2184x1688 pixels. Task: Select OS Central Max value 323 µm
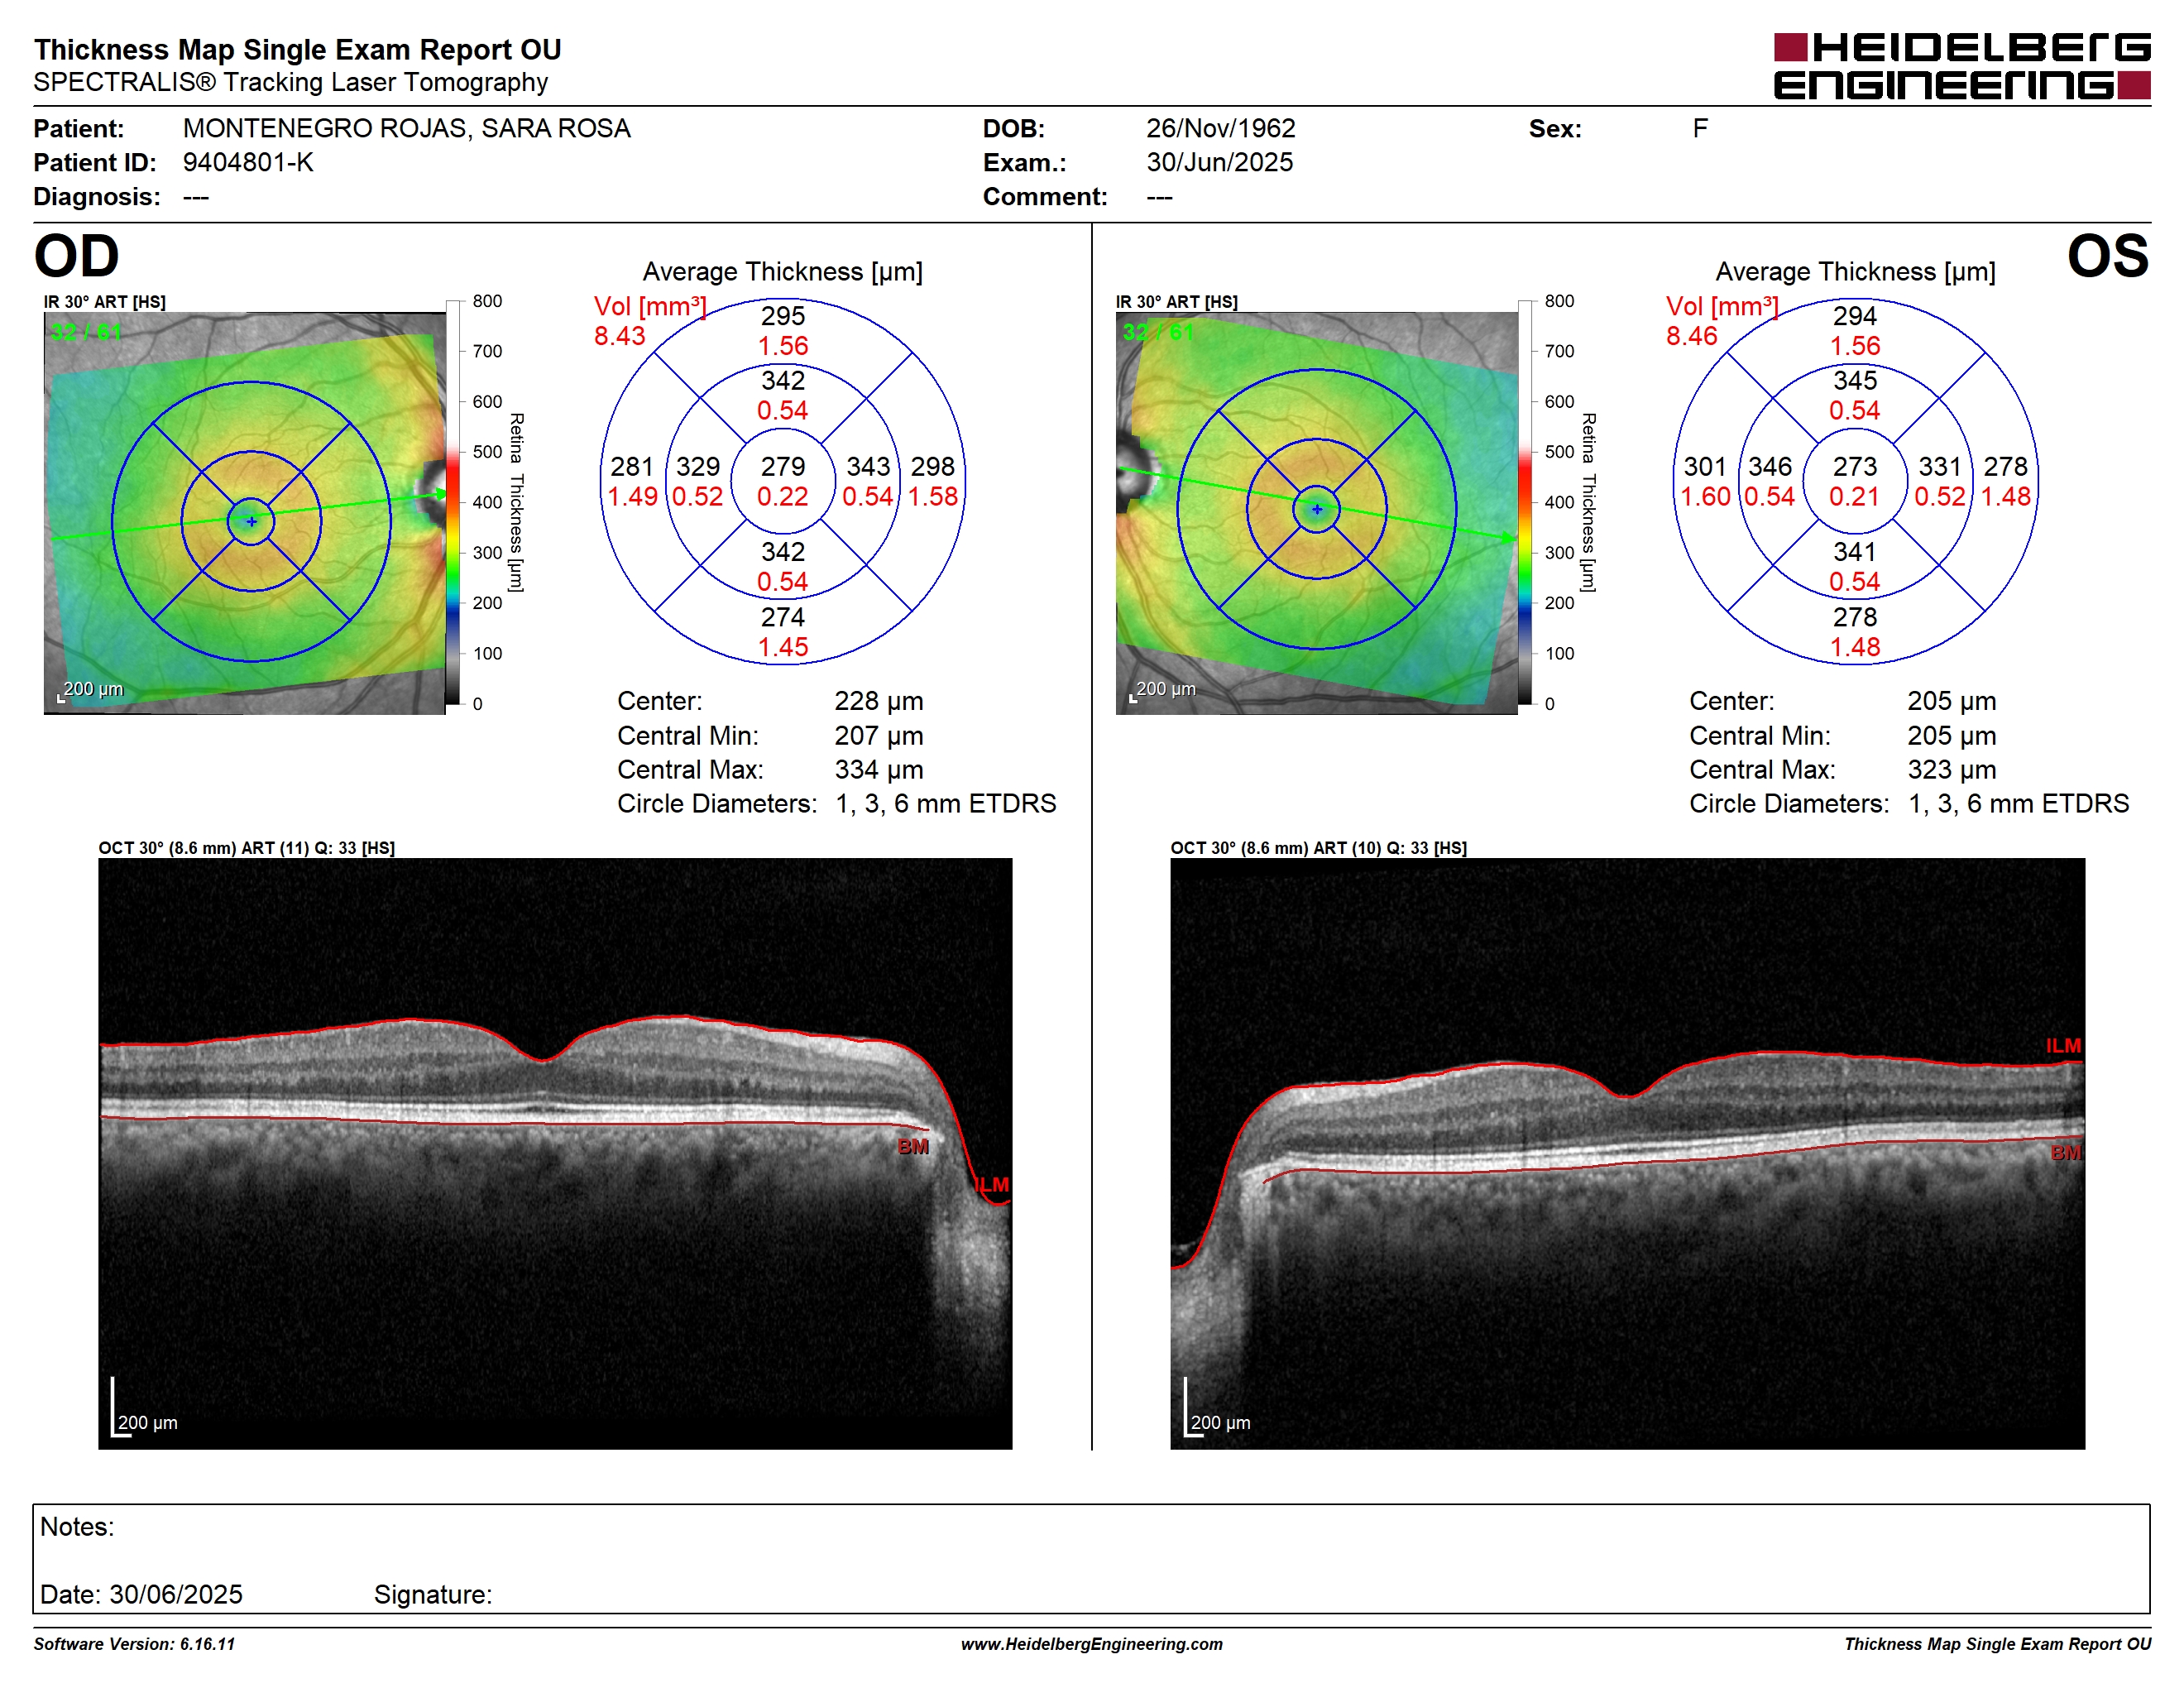click(1952, 770)
